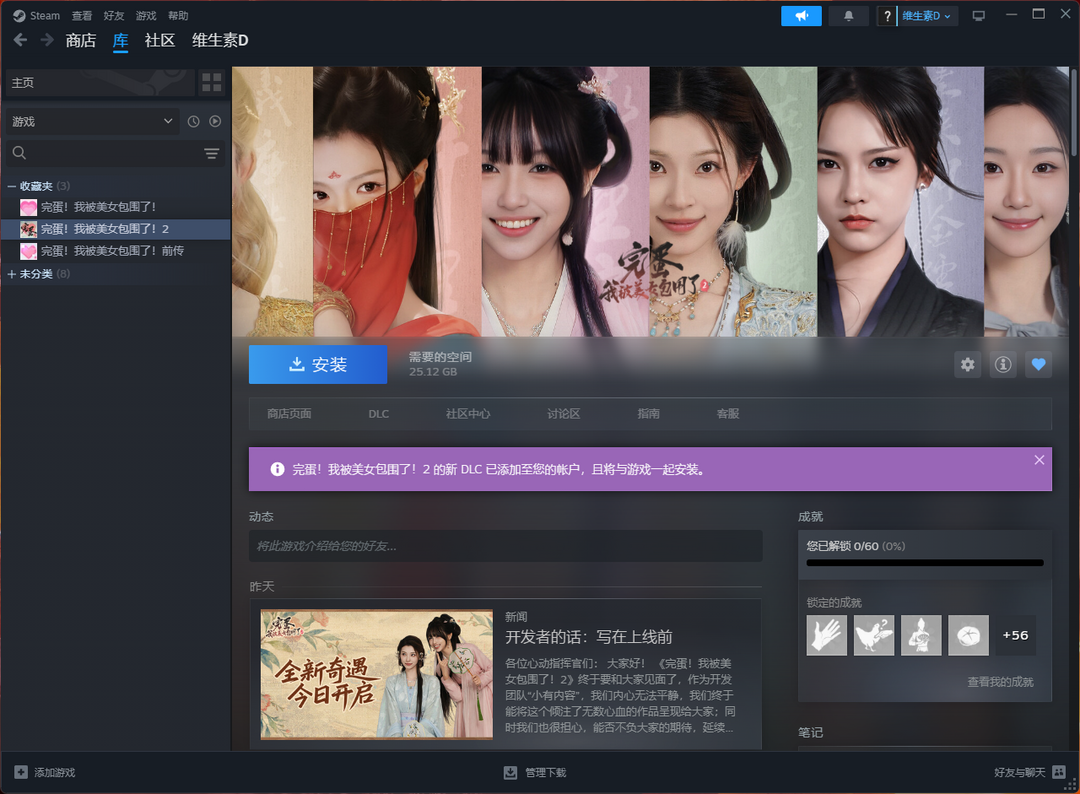Click the hand achievement icon
This screenshot has width=1080, height=794.
pyautogui.click(x=827, y=635)
